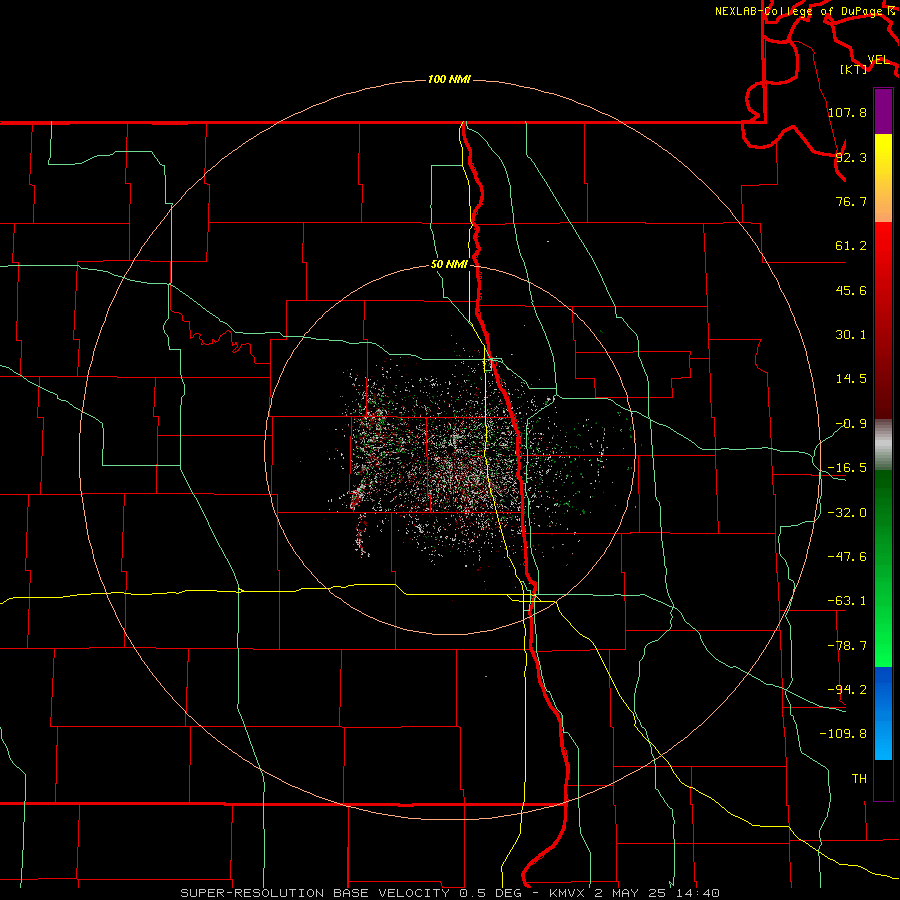Click the 14.5 velocity scale value
This screenshot has width=900, height=900.
(x=851, y=379)
